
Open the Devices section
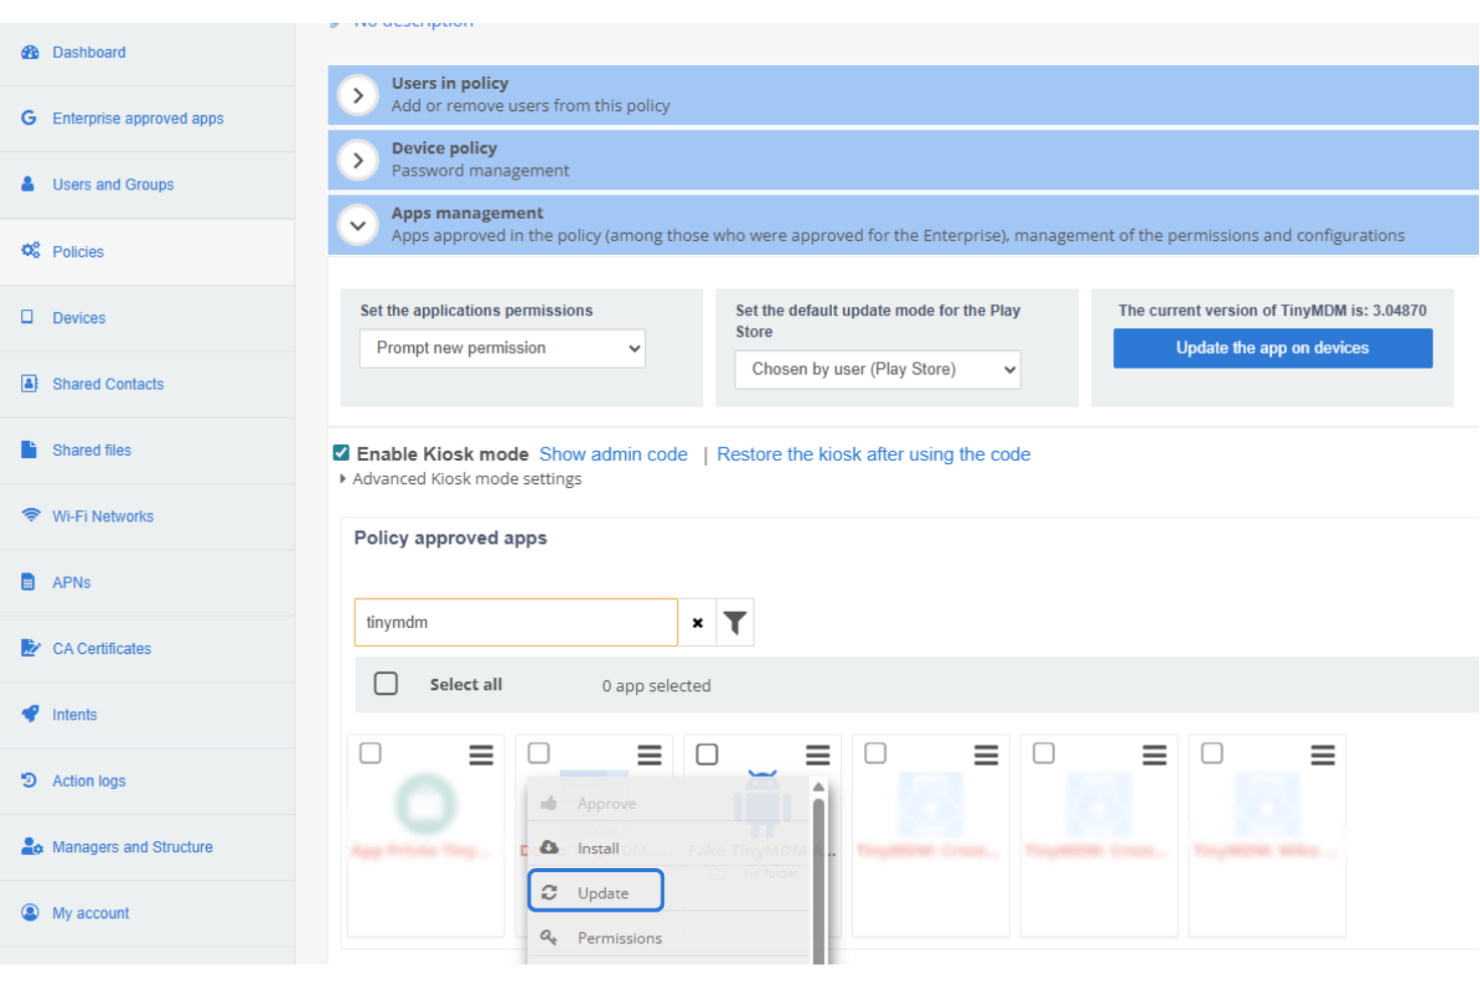point(79,317)
